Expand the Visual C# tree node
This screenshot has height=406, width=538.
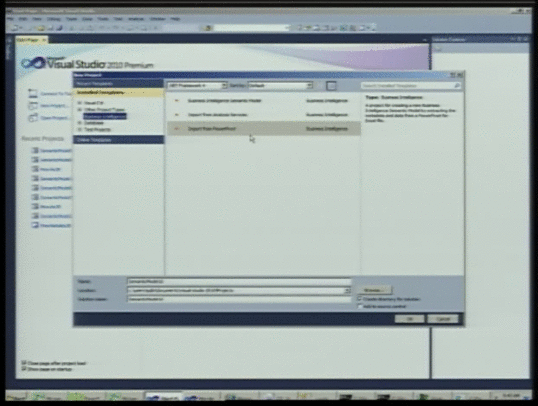pos(80,103)
